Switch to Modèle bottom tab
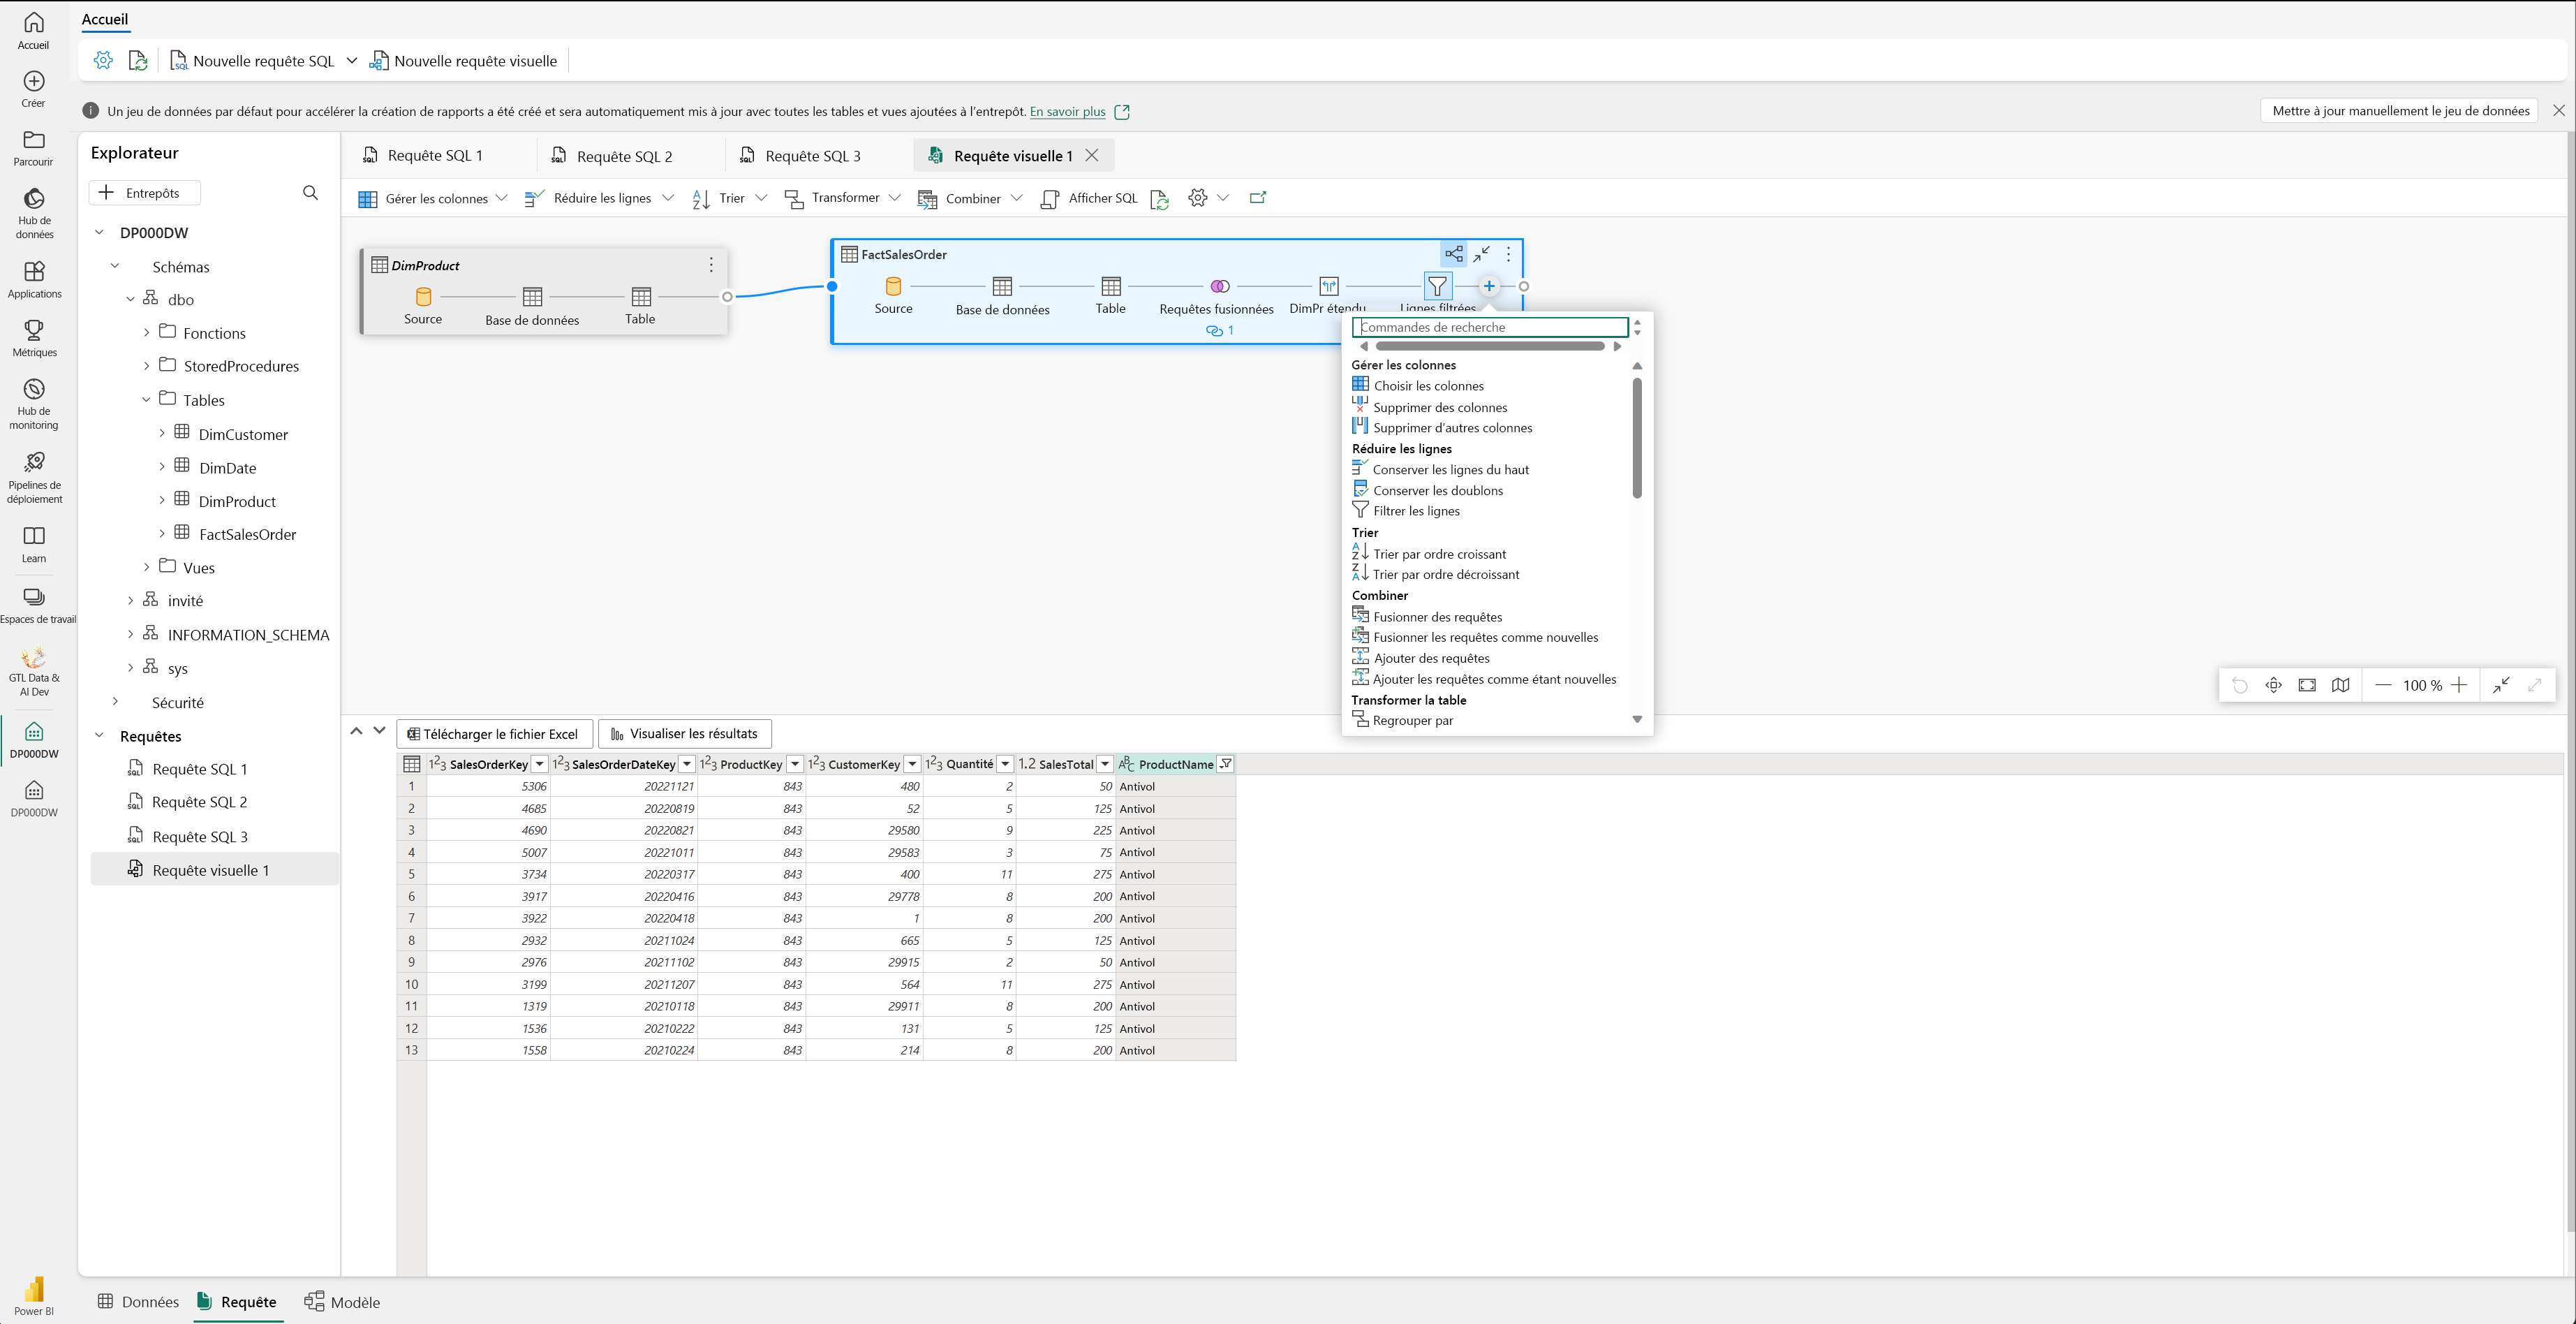The width and height of the screenshot is (2576, 1324). [342, 1301]
